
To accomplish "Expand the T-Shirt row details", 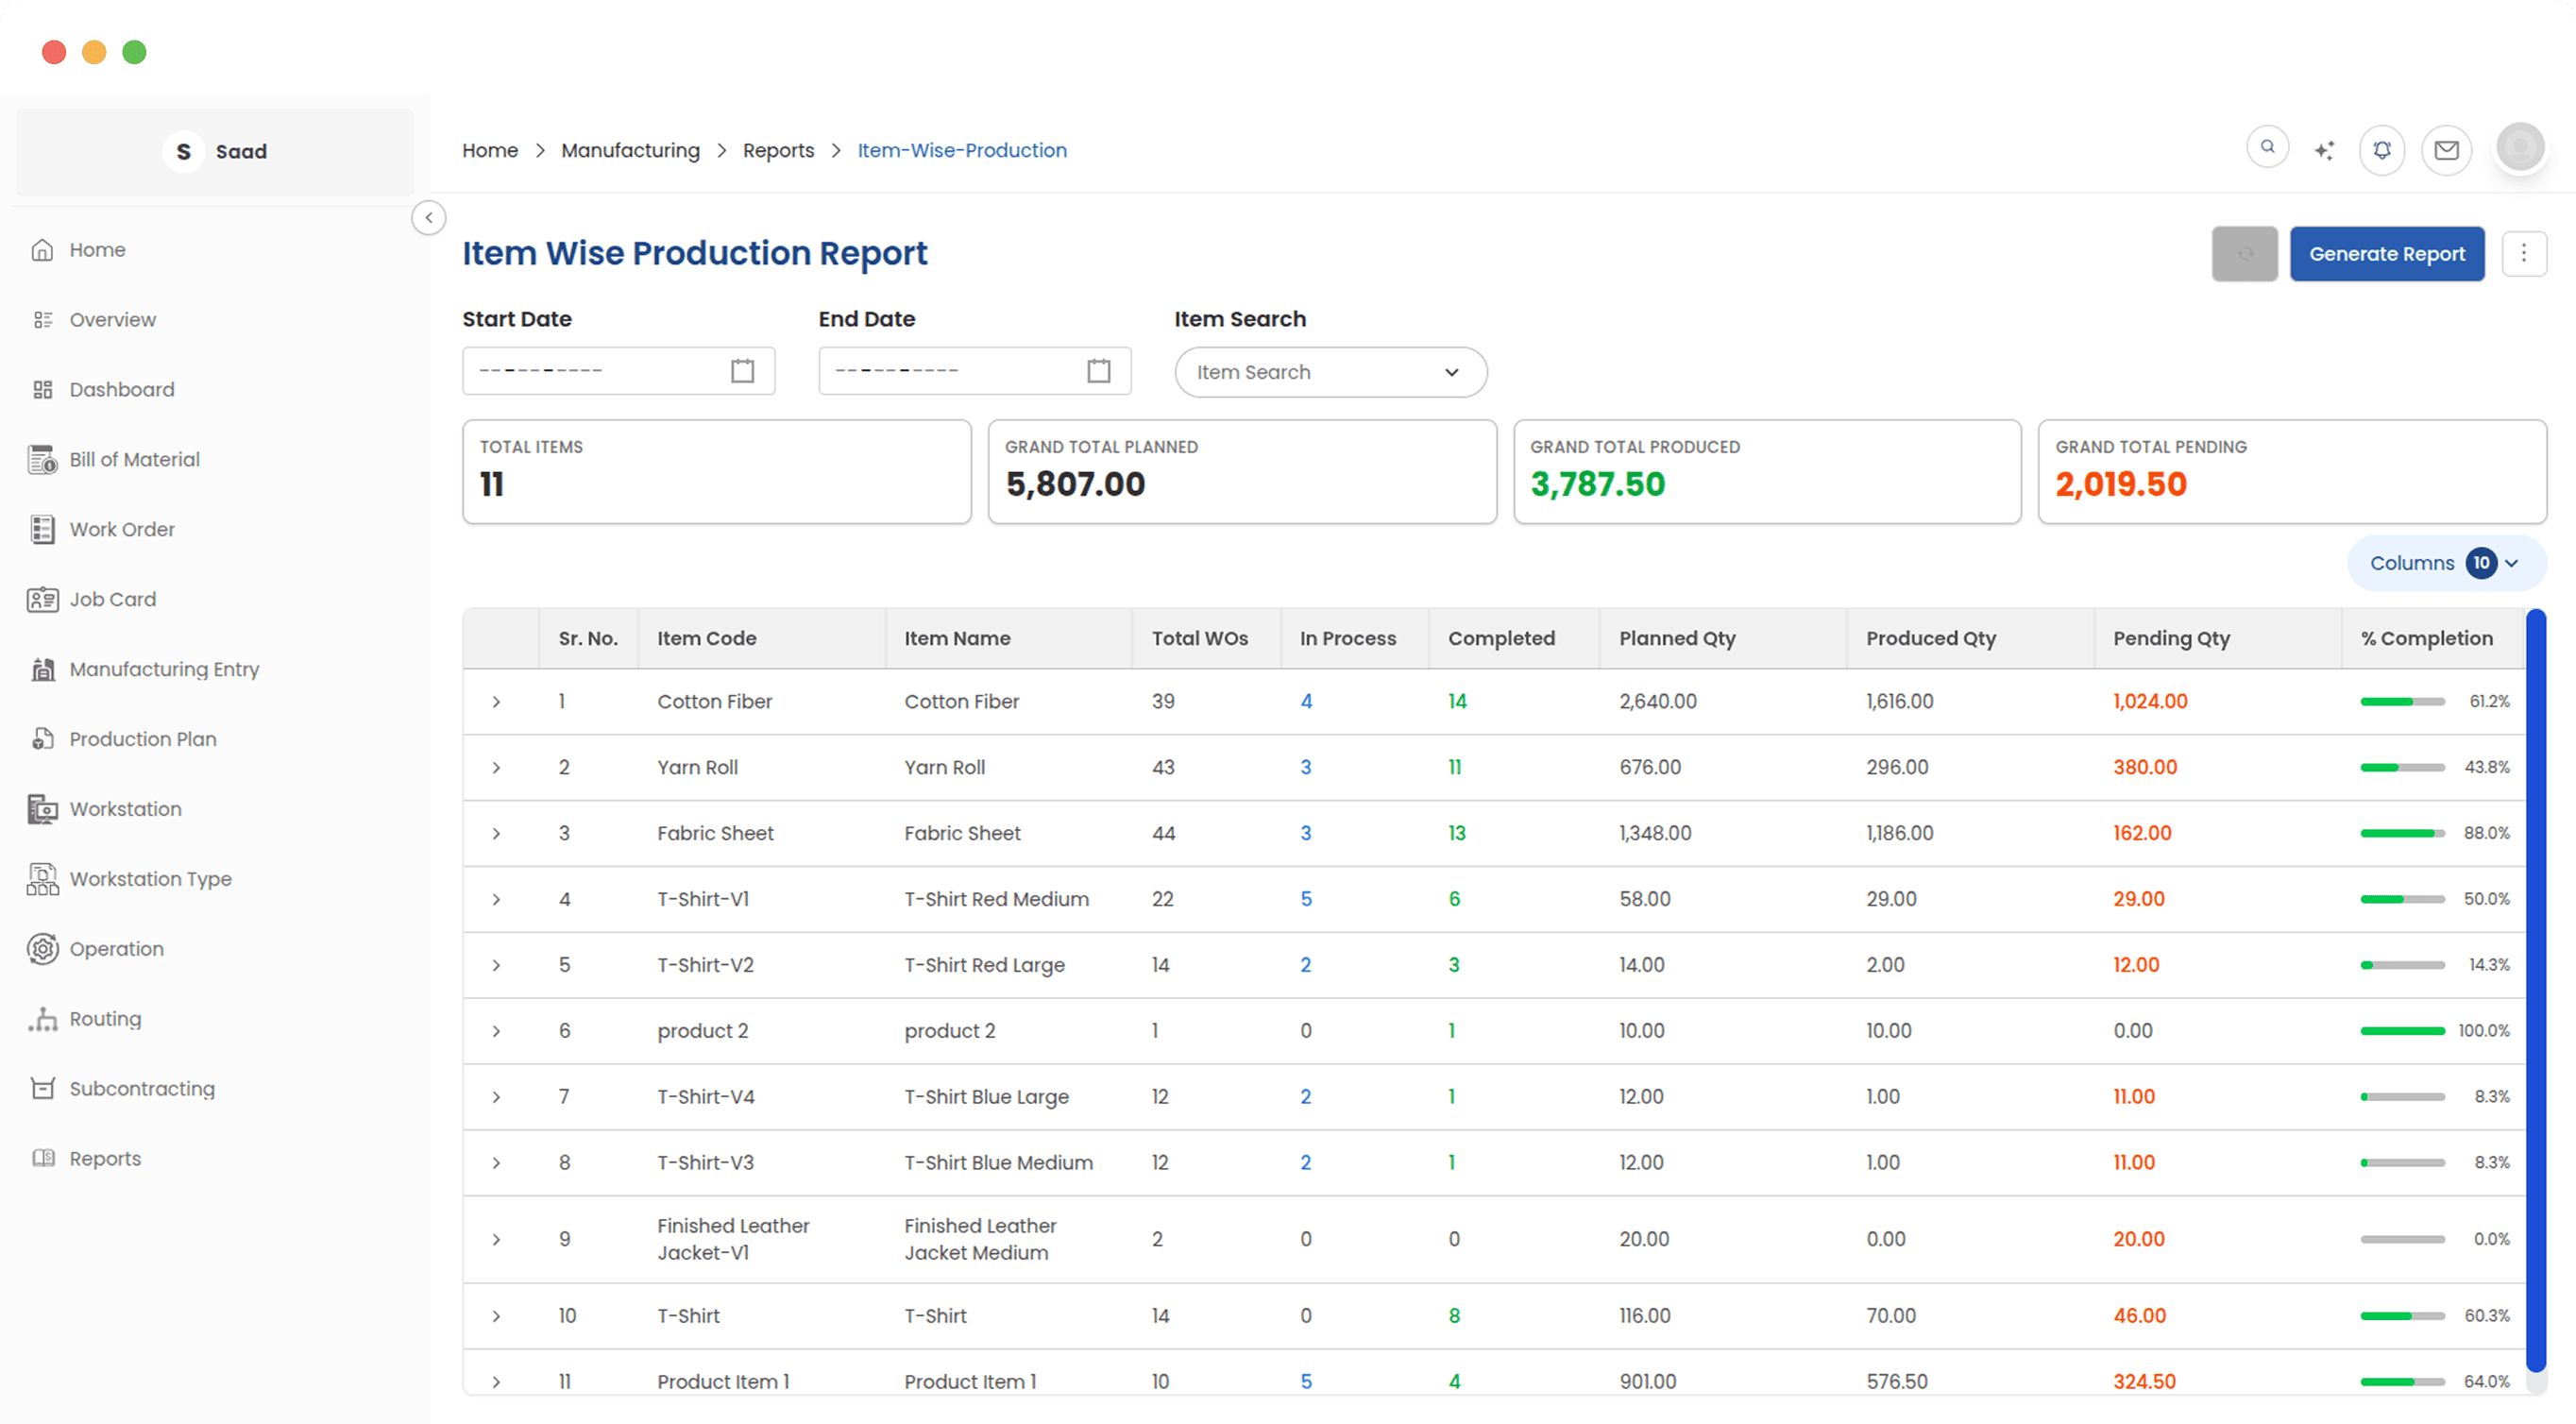I will (x=497, y=1316).
